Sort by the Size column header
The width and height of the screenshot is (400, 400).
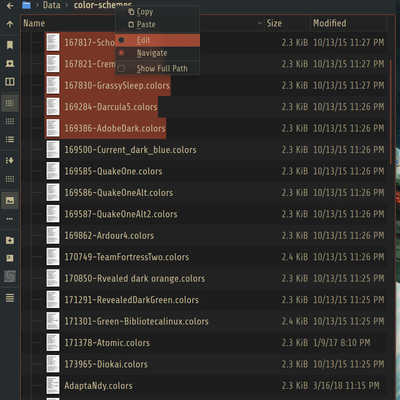287,23
